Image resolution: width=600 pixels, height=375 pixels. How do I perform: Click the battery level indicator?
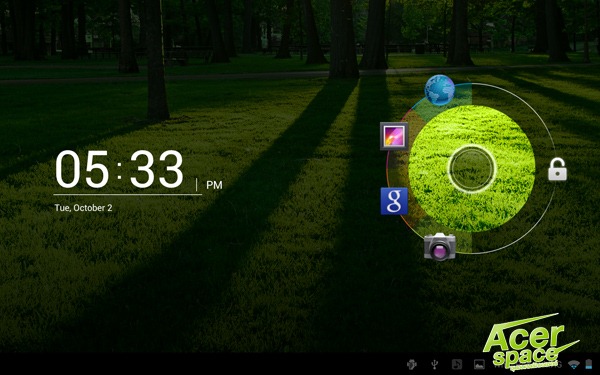pos(589,364)
